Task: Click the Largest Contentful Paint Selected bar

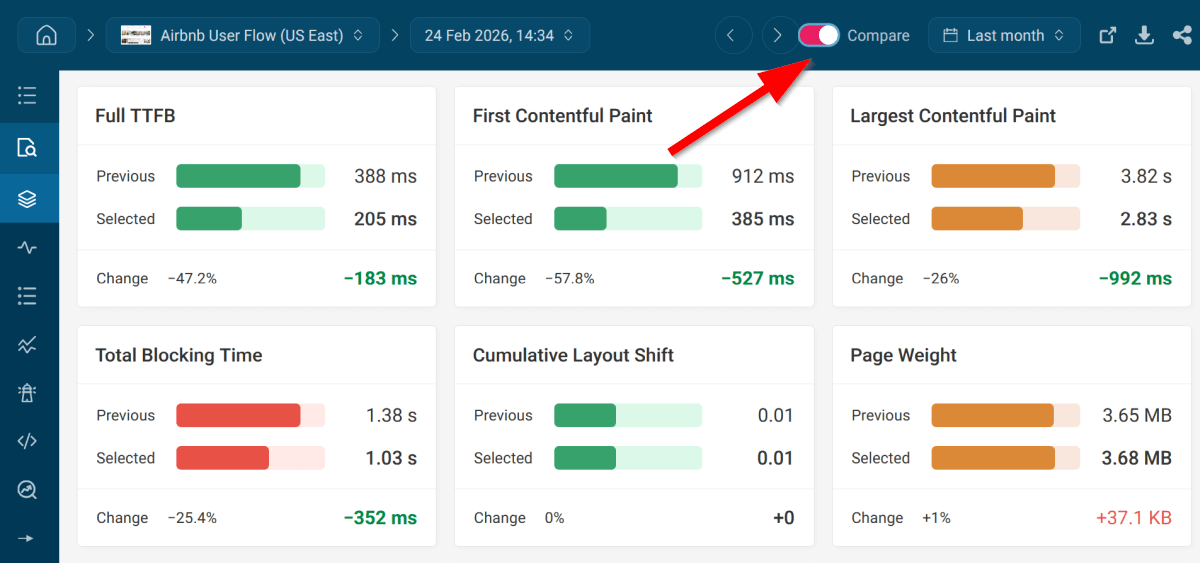Action: pyautogui.click(x=1006, y=219)
